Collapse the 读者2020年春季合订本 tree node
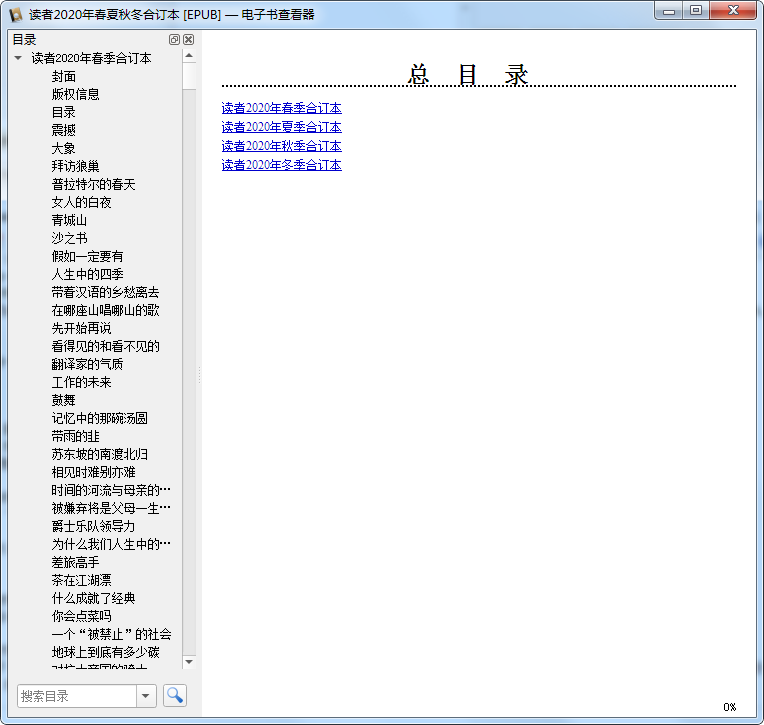This screenshot has width=764, height=725. (18, 58)
